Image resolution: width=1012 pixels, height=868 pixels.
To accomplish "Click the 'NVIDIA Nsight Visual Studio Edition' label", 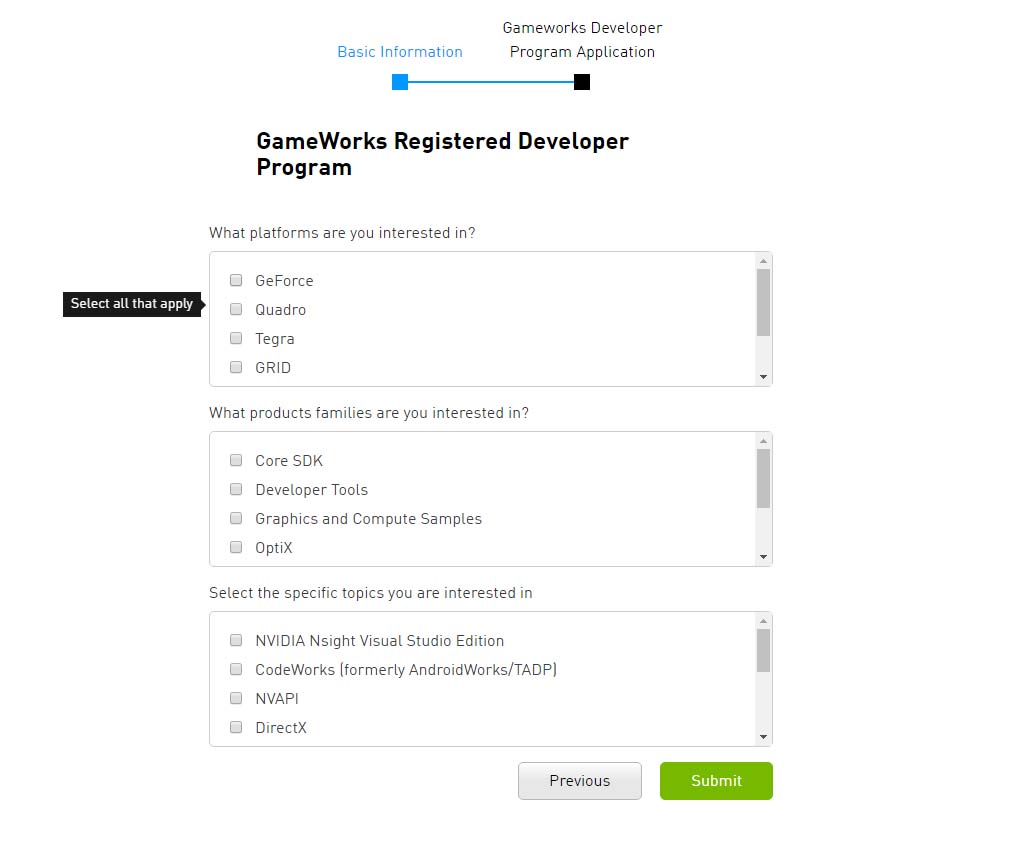I will (380, 641).
